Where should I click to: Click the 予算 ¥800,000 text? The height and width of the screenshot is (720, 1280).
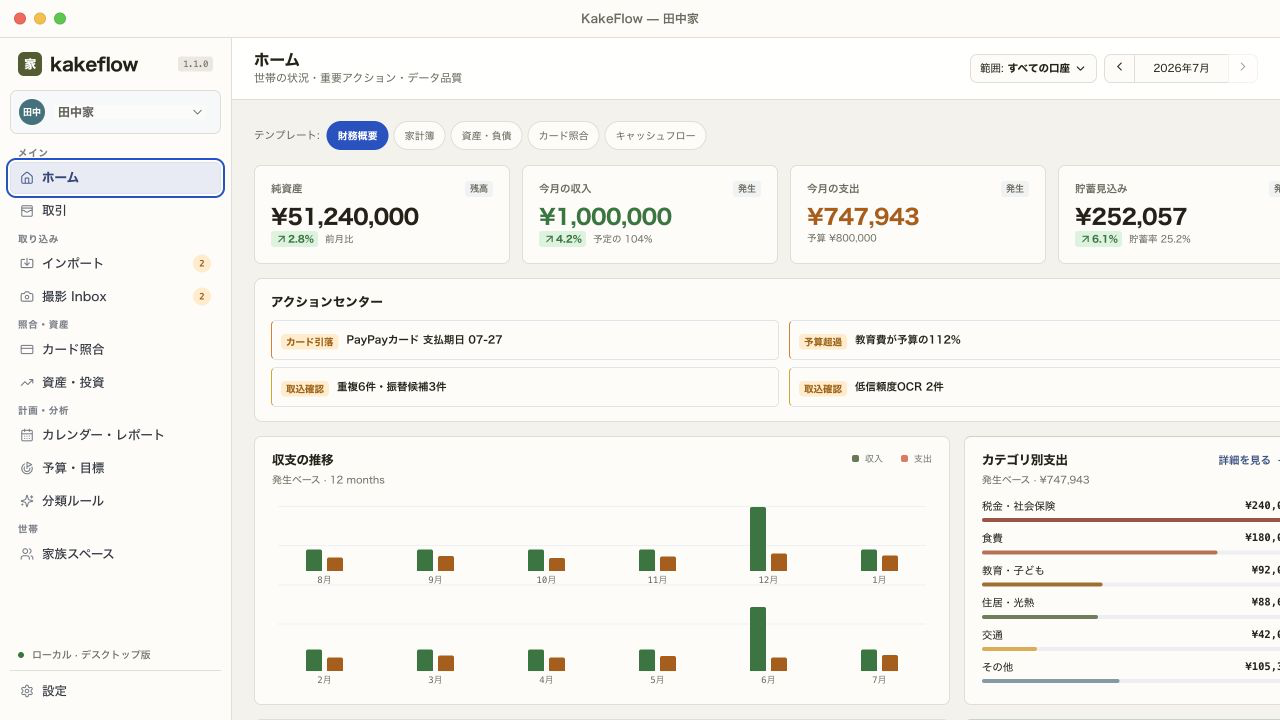tap(842, 238)
